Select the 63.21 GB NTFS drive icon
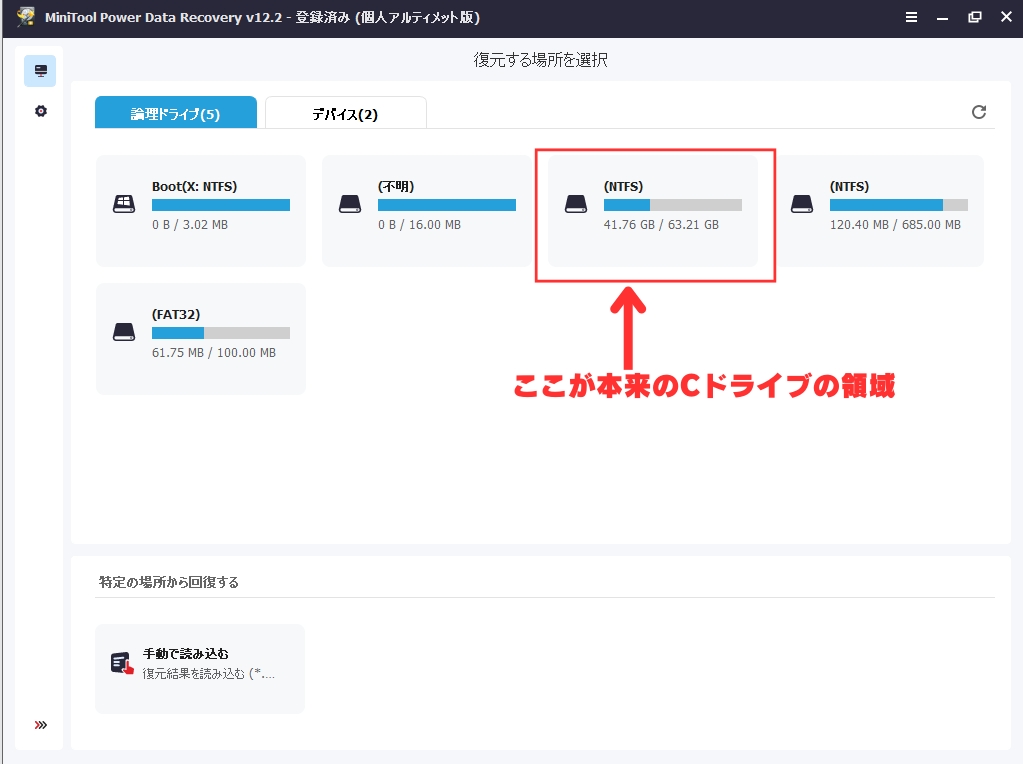Image resolution: width=1023 pixels, height=764 pixels. tap(575, 204)
